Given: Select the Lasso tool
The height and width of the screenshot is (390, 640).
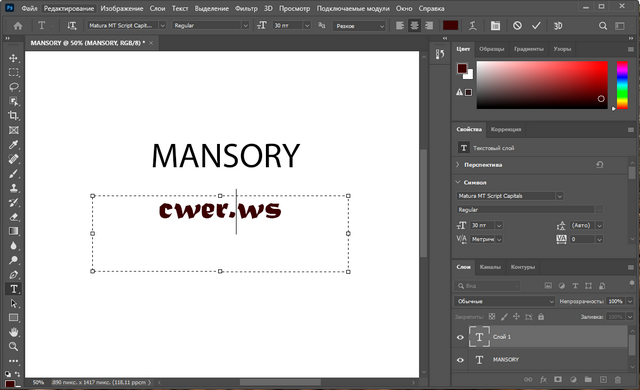Looking at the screenshot, I should tap(13, 87).
